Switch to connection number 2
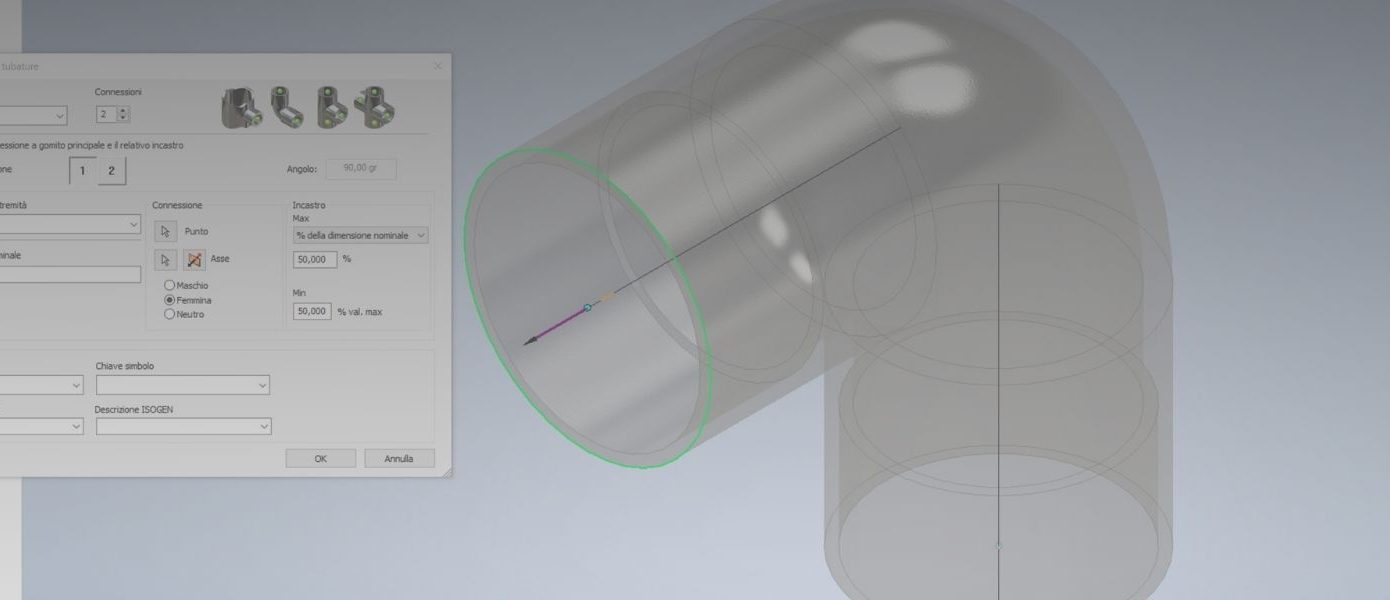Image resolution: width=1390 pixels, height=600 pixels. [111, 171]
